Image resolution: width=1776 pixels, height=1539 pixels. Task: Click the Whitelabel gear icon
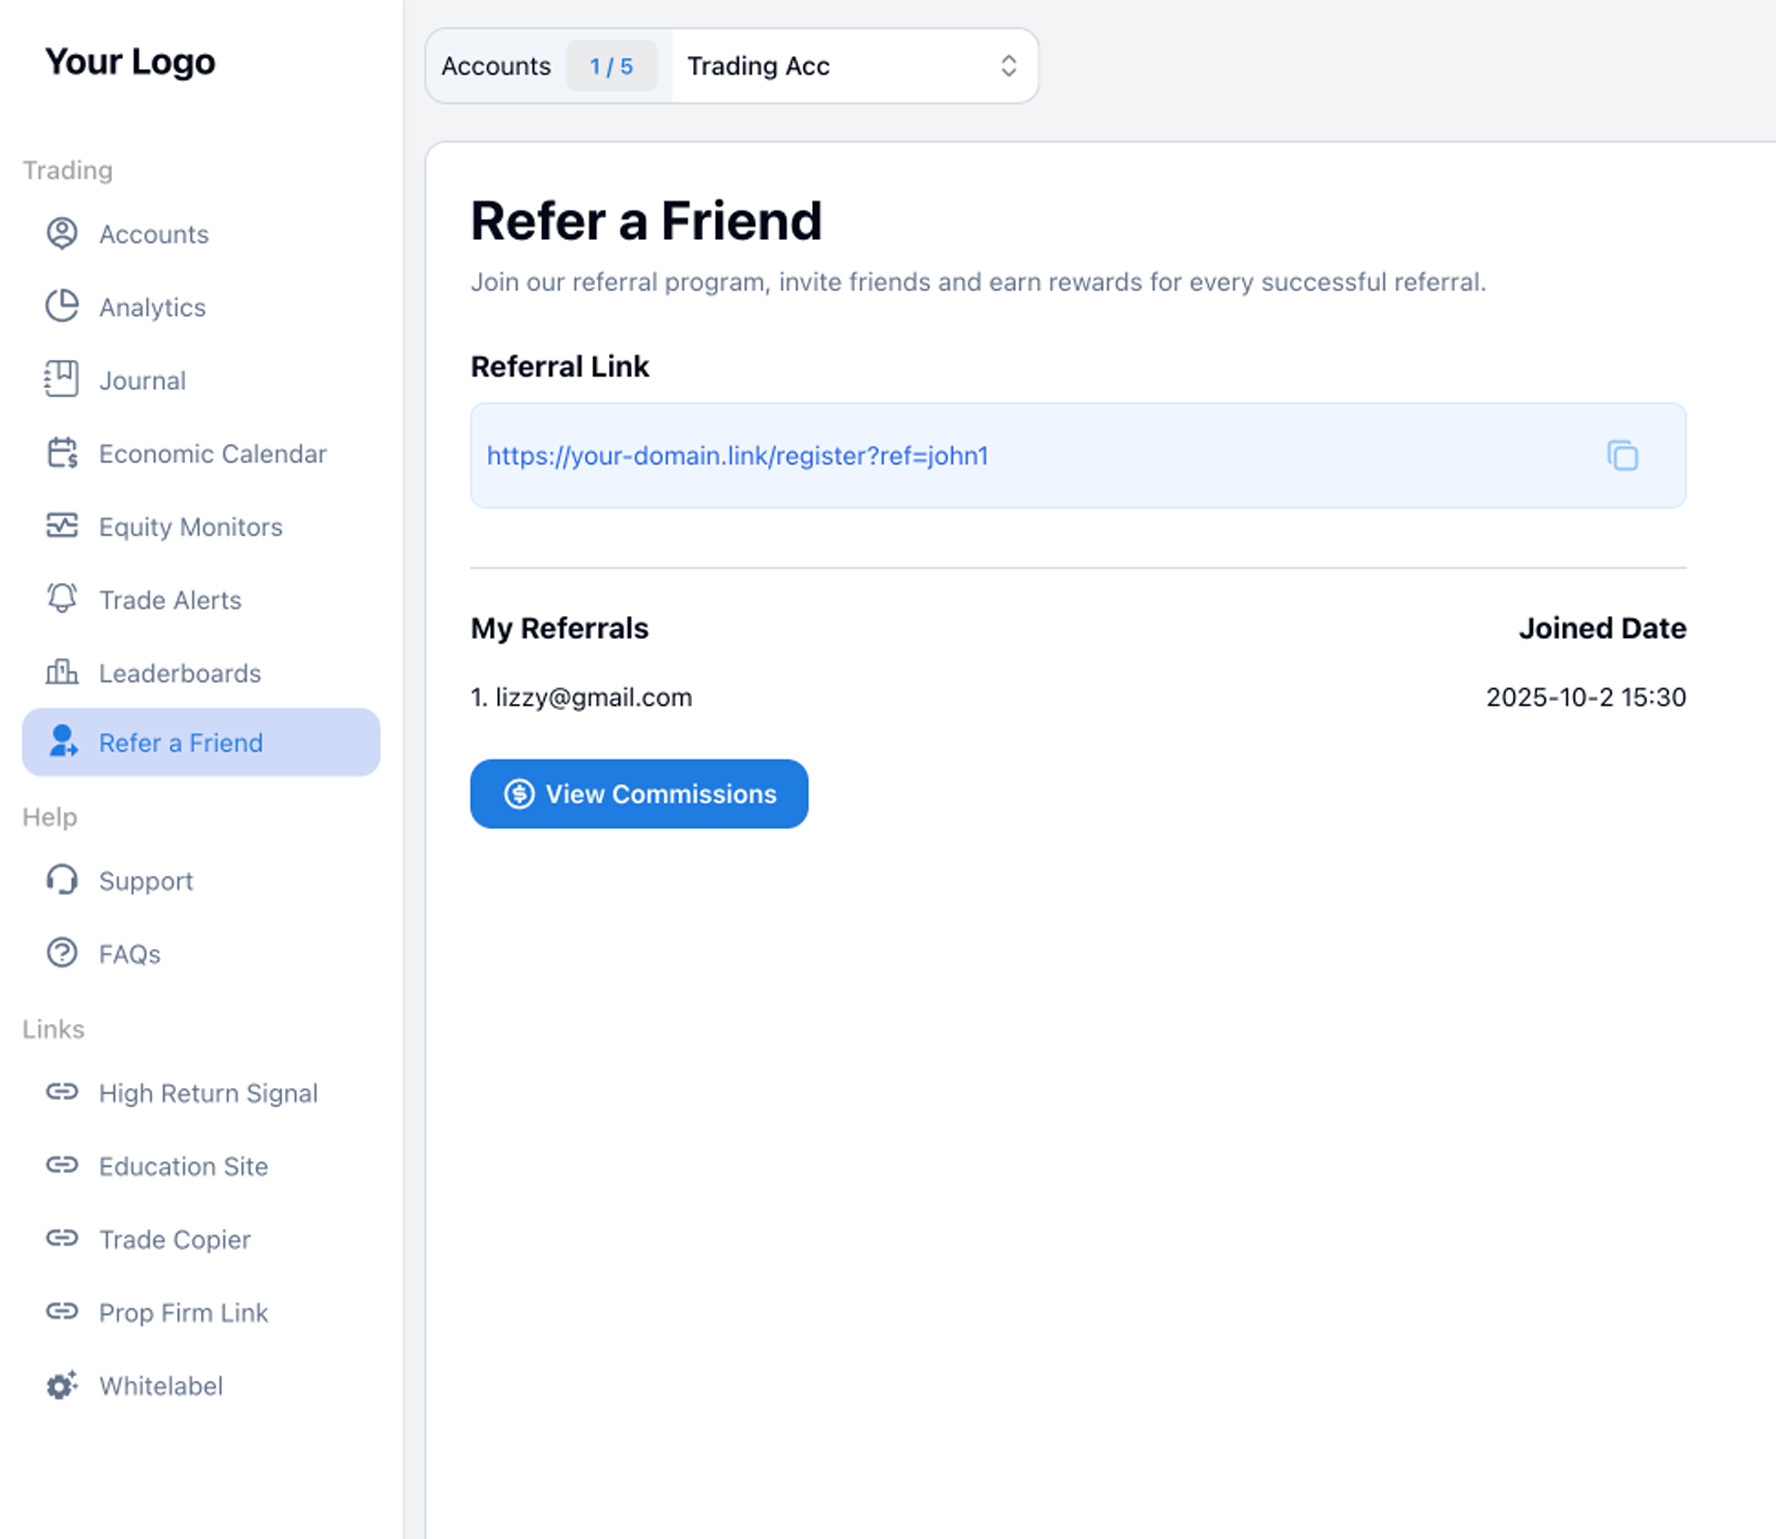click(x=62, y=1385)
